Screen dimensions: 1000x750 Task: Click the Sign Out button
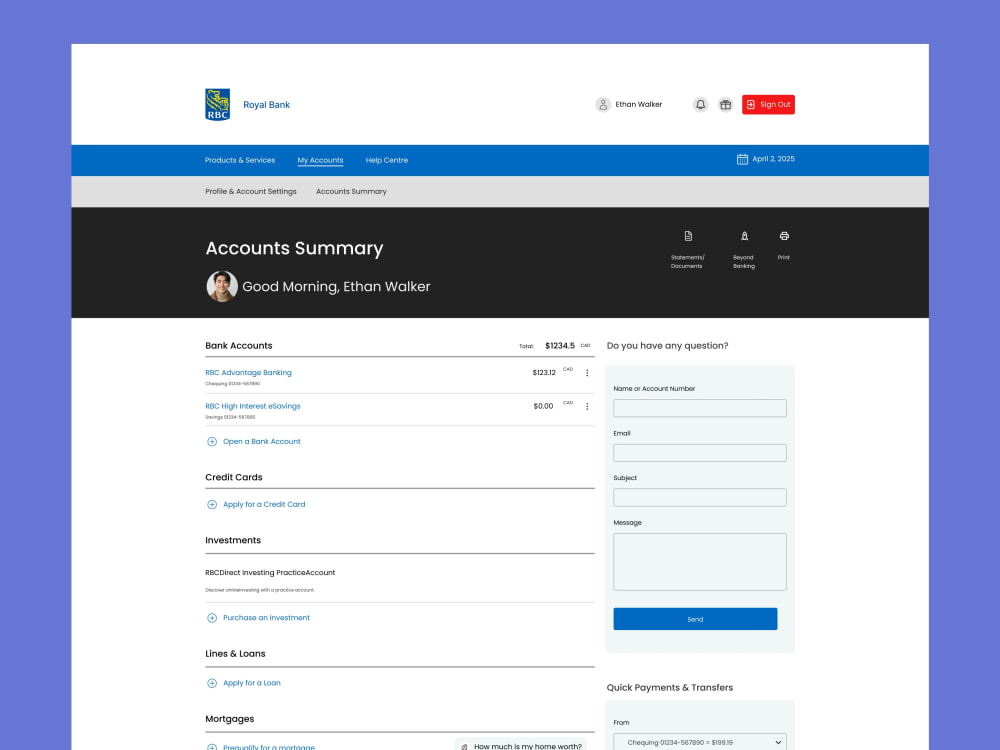tap(768, 105)
